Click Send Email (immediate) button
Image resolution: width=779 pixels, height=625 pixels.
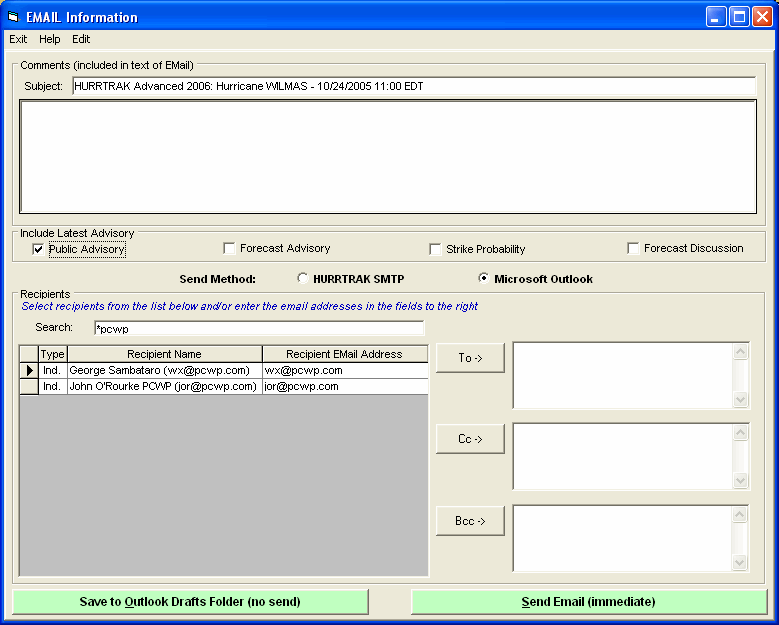(588, 602)
